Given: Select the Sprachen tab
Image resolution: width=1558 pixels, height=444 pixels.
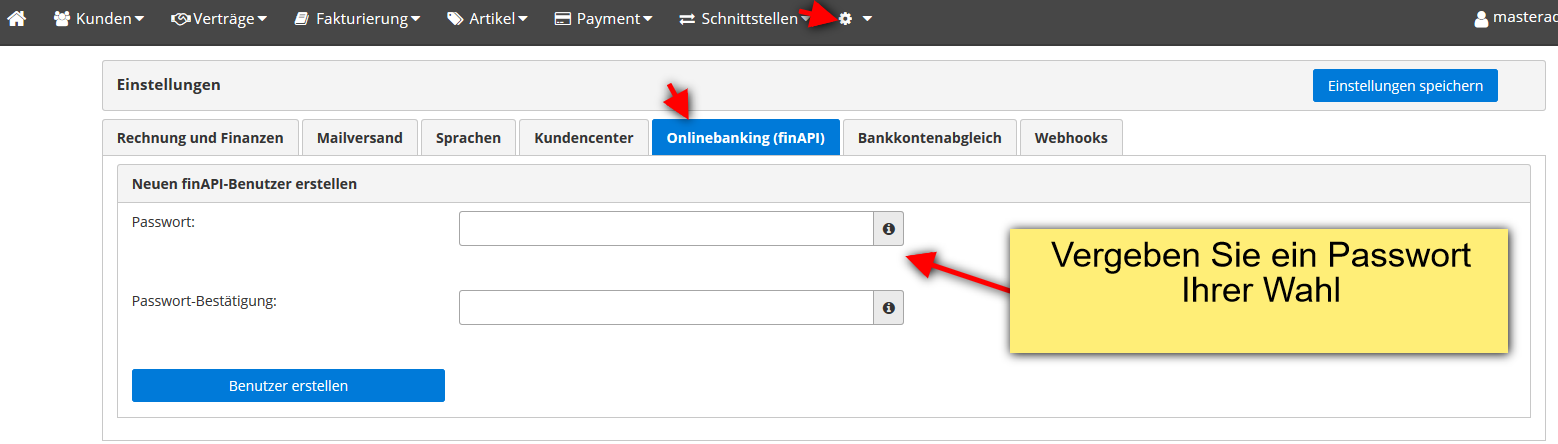Looking at the screenshot, I should 468,138.
